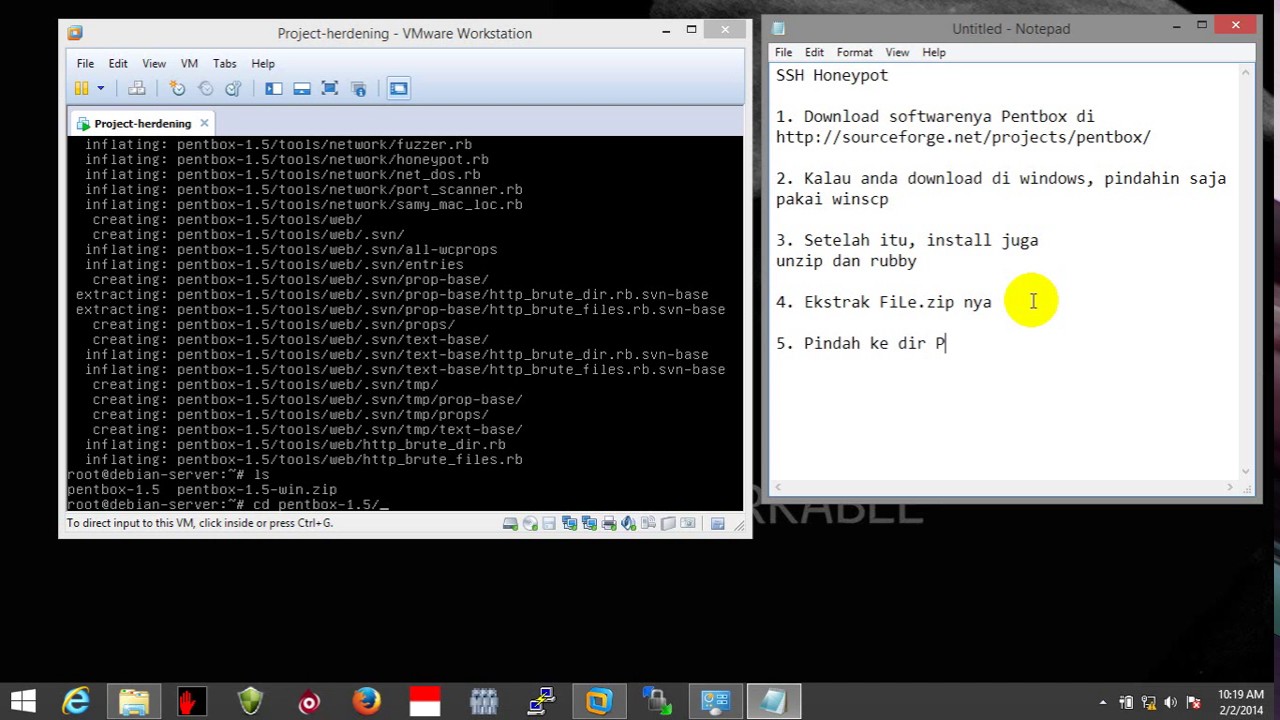Image resolution: width=1280 pixels, height=720 pixels.
Task: Open the VMware View menu
Action: [x=154, y=63]
